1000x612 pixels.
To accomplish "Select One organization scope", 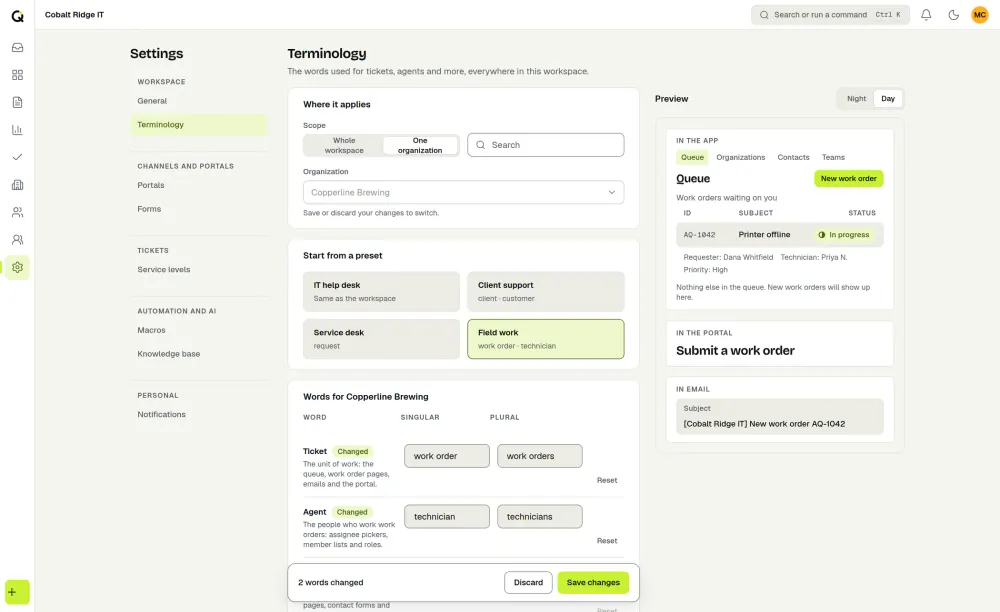I will 420,145.
